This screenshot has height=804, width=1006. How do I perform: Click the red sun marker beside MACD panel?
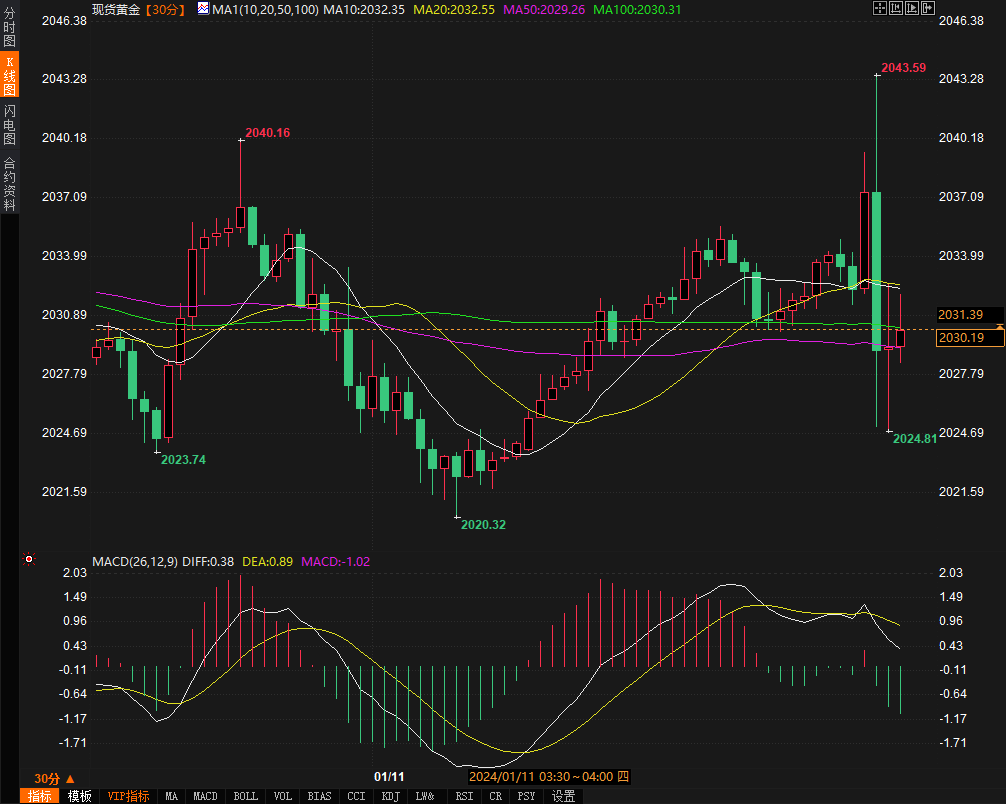[x=29, y=560]
